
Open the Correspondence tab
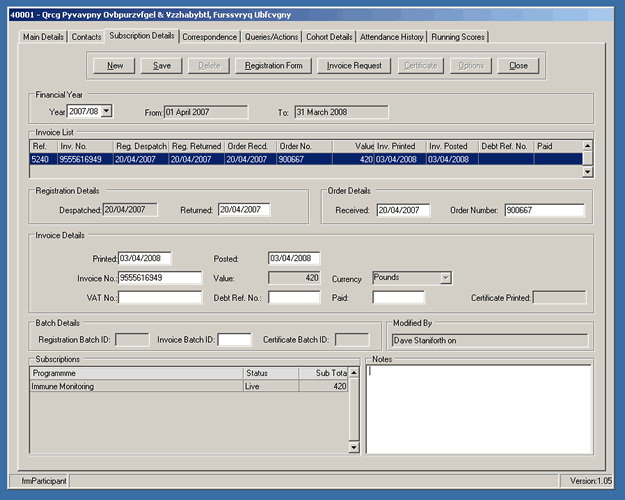pos(210,37)
